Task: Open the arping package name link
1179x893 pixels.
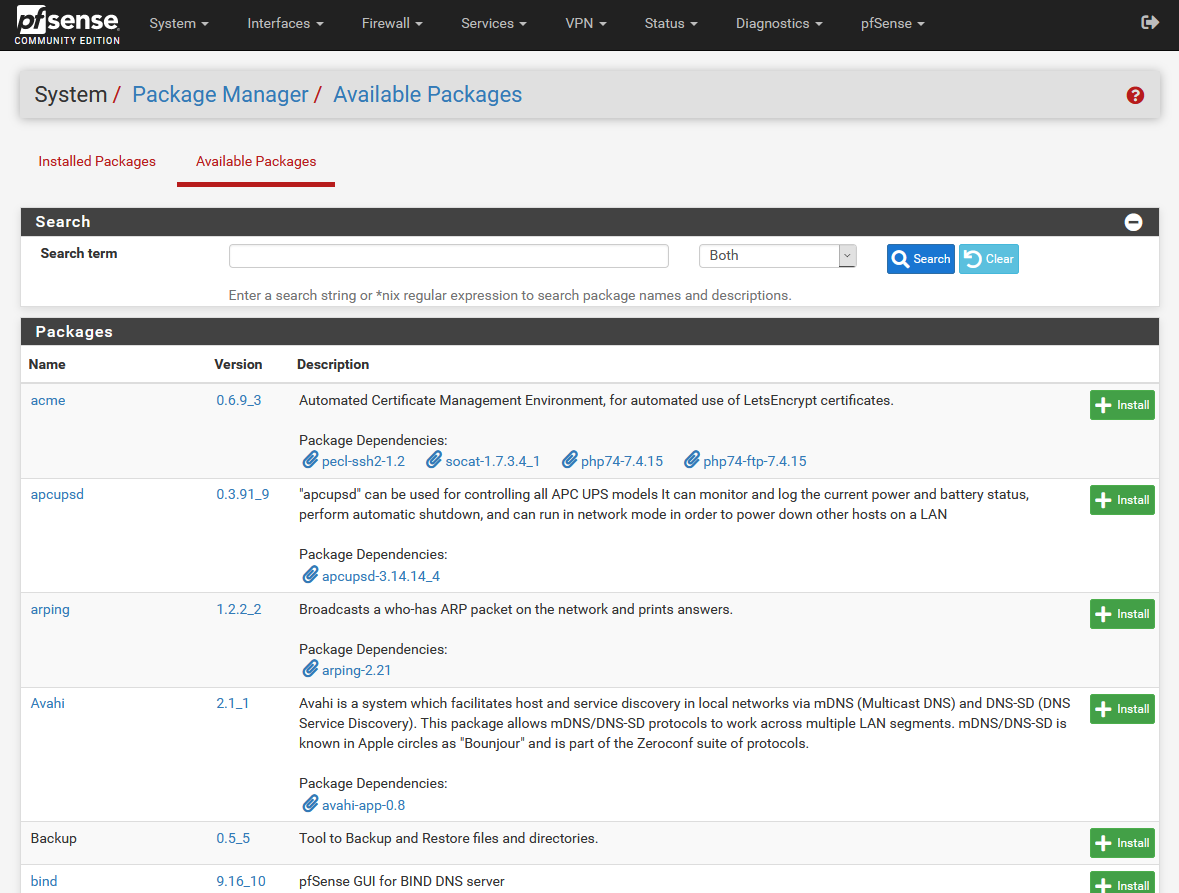Action: 50,610
